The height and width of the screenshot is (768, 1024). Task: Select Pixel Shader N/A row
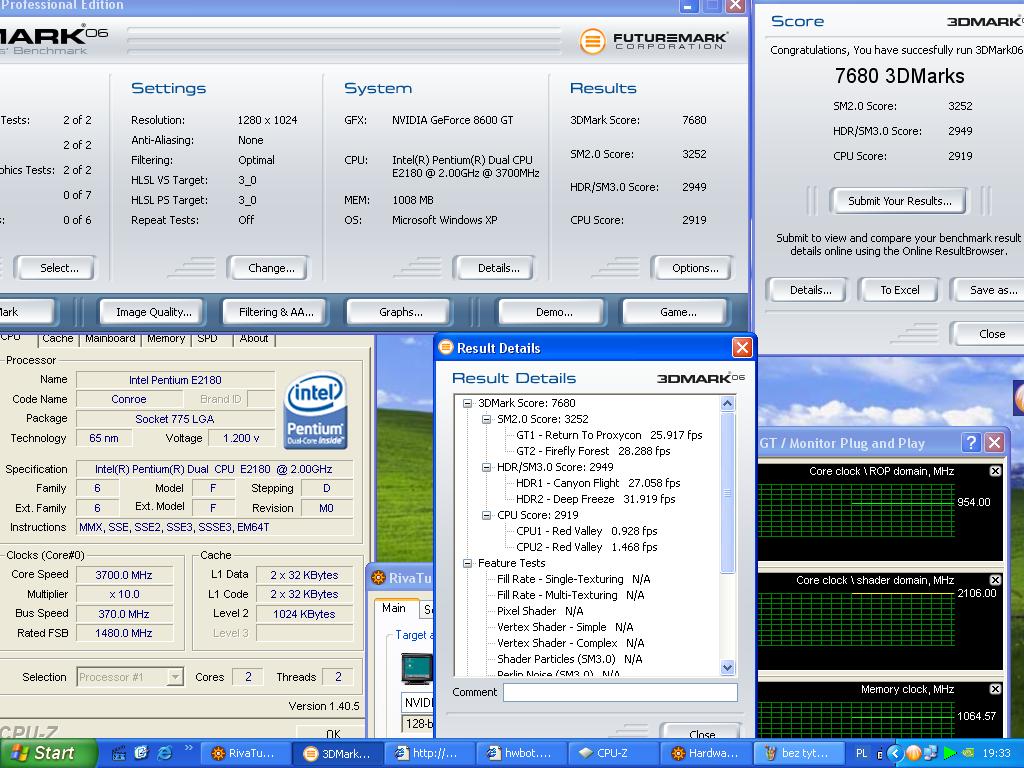pos(539,611)
